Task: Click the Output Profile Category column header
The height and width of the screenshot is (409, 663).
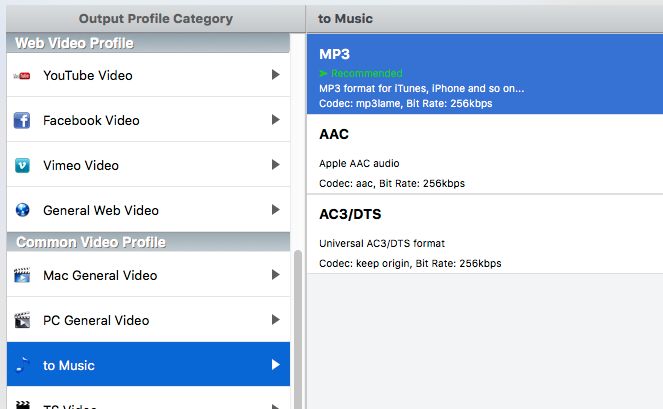Action: click(156, 19)
